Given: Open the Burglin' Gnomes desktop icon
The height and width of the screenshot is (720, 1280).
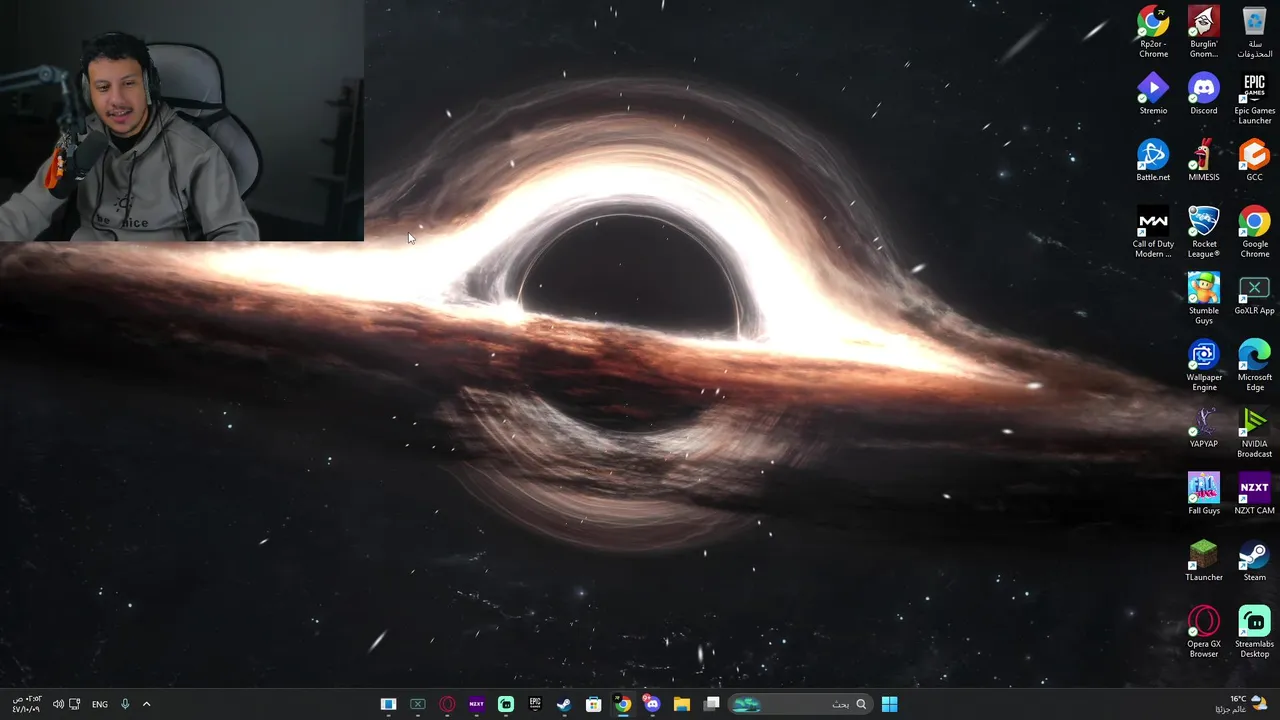Looking at the screenshot, I should coord(1204,32).
